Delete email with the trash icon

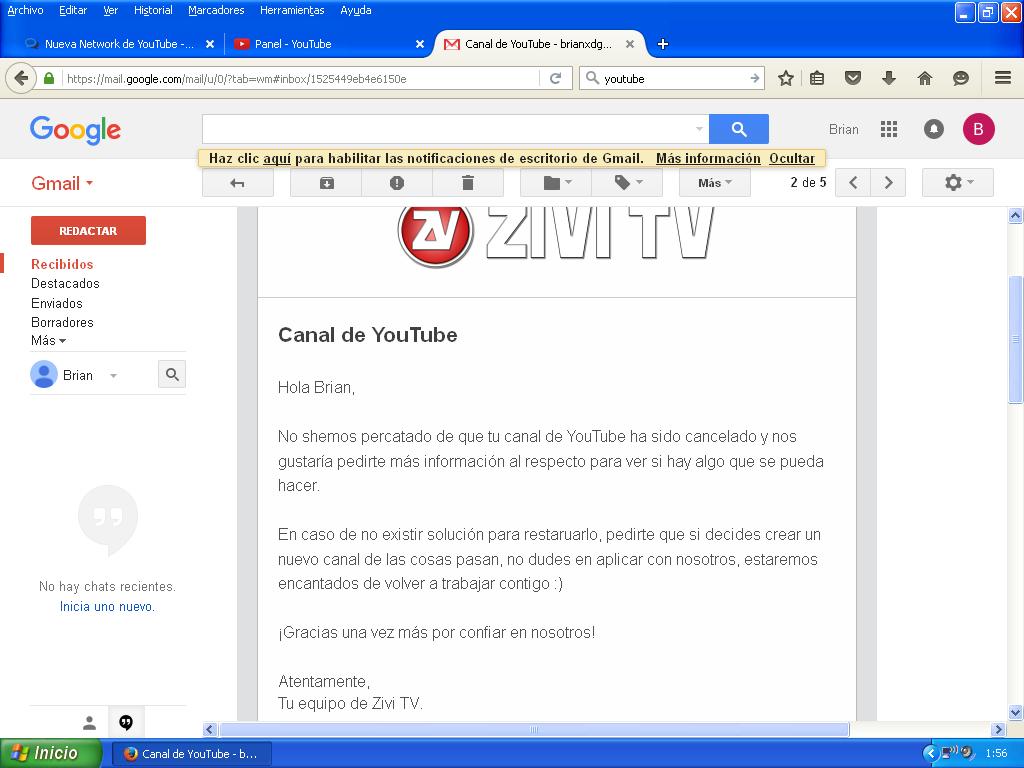point(467,183)
